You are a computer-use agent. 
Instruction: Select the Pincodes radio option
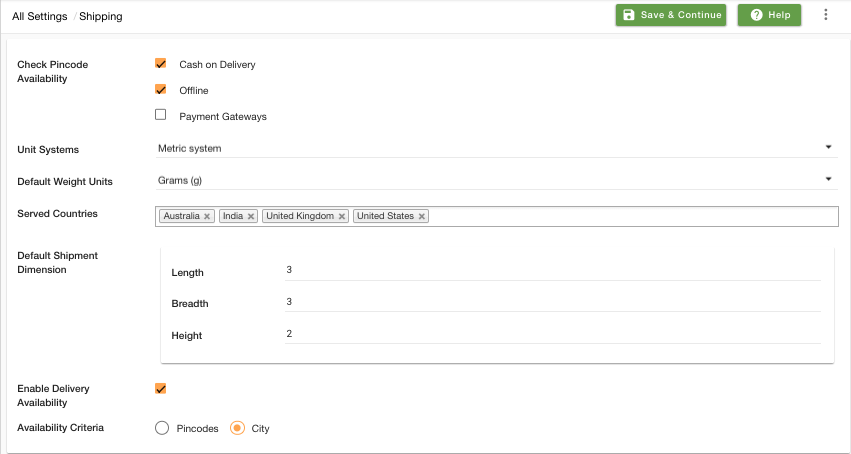(162, 428)
